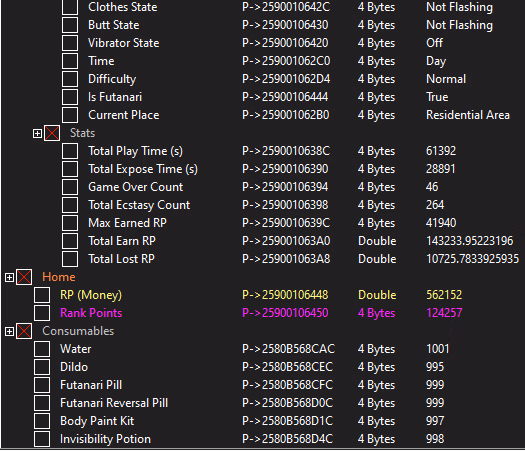Select the Total Play Time (s) row
Screen dimensions: 525x451
click(262, 151)
